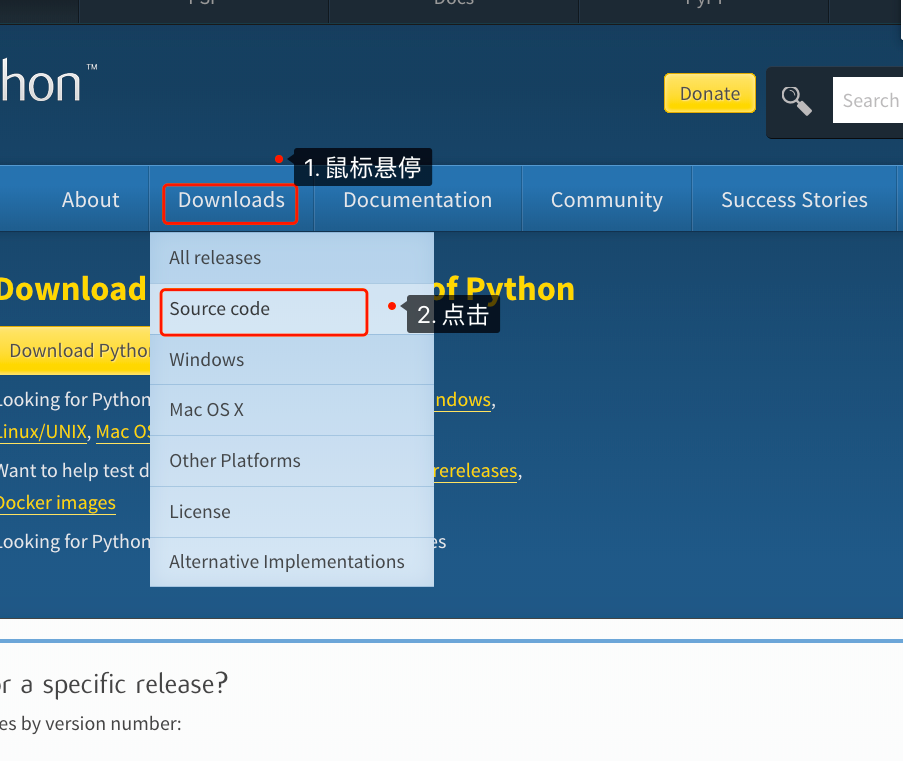Open the Downloads menu
Screen dimensions: 903x761
230,200
